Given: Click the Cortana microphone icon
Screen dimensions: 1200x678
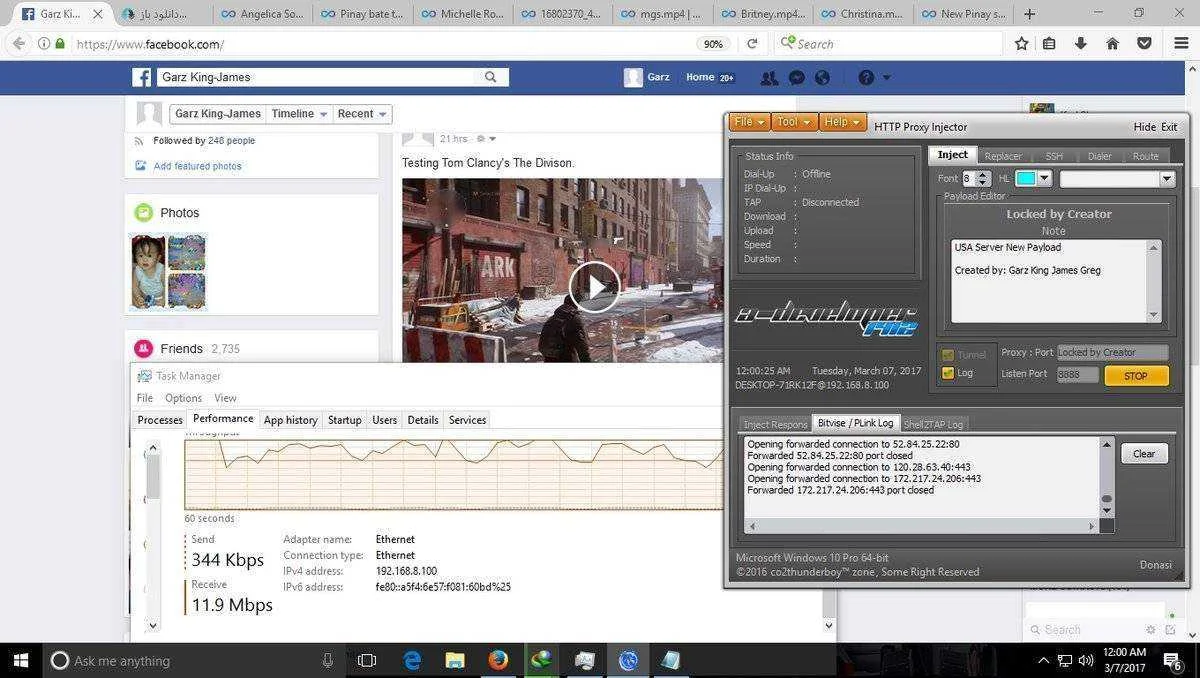Looking at the screenshot, I should 328,660.
